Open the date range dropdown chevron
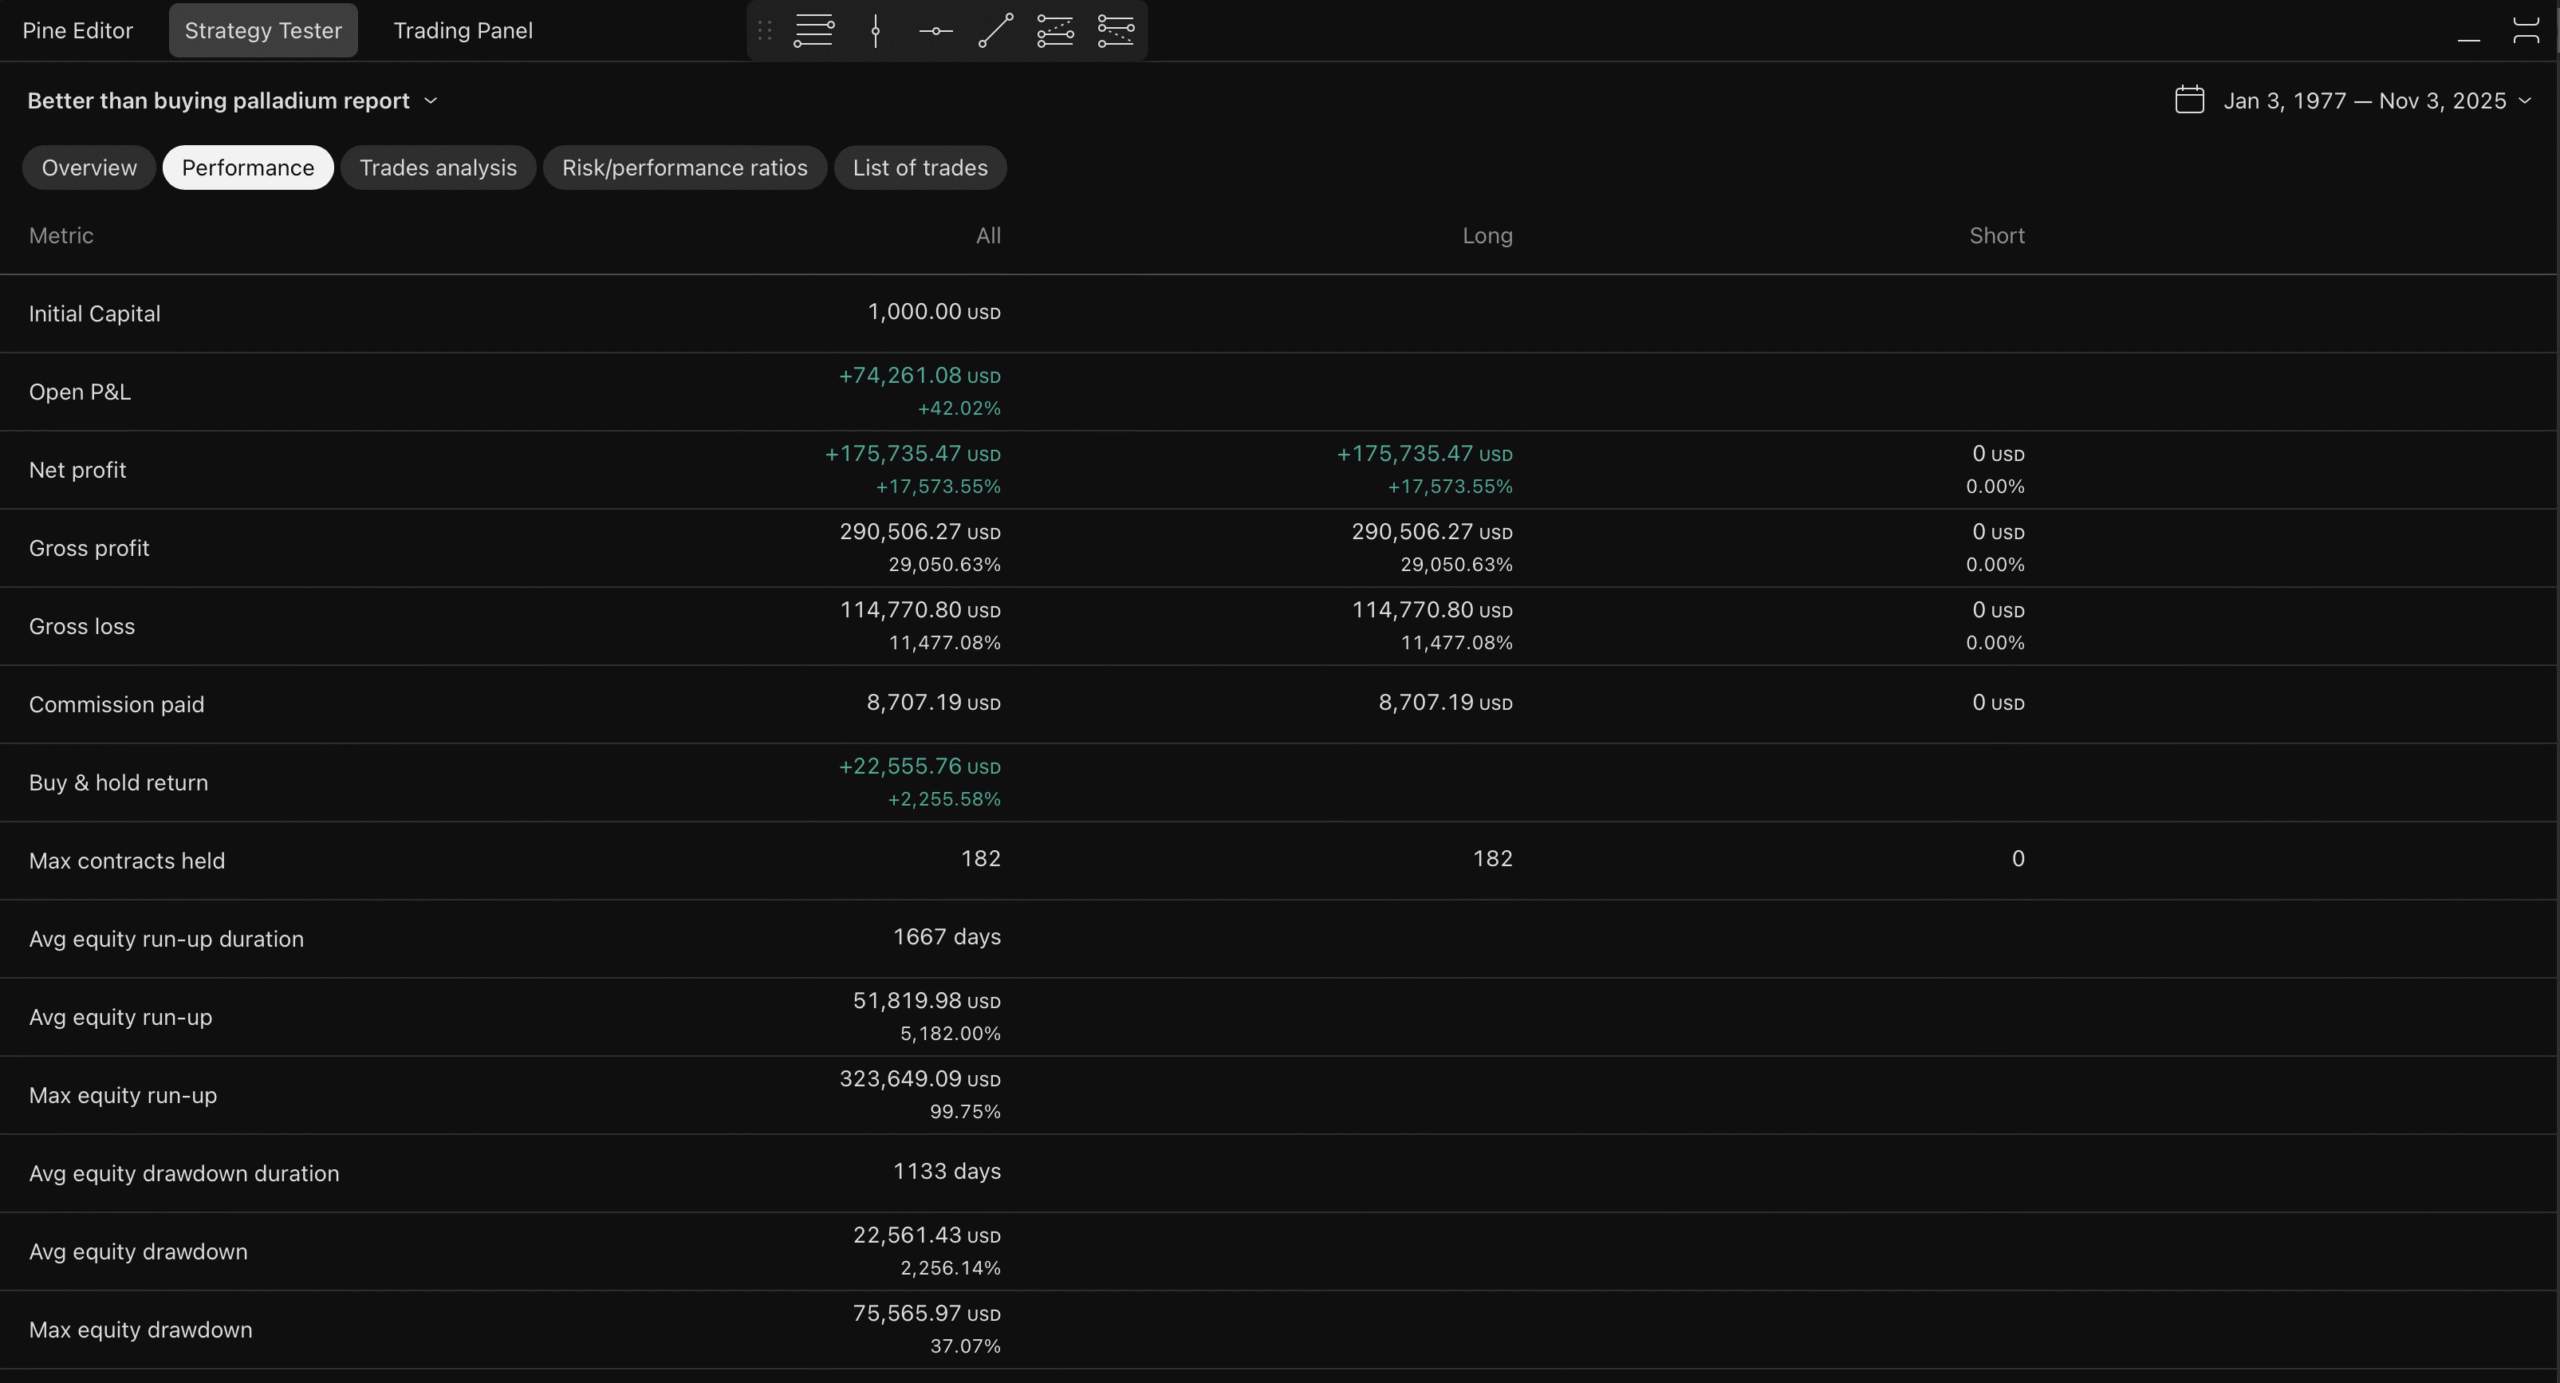 (x=2525, y=101)
